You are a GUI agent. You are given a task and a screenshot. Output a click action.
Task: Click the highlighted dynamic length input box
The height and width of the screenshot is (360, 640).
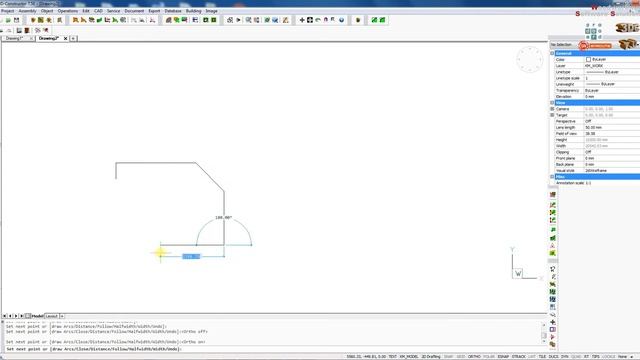(x=191, y=256)
